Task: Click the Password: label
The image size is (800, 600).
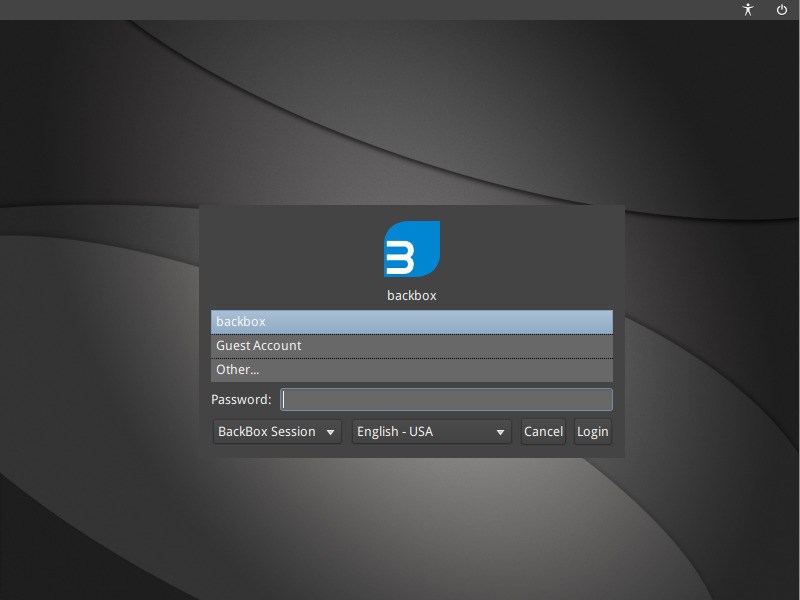Action: pos(241,399)
